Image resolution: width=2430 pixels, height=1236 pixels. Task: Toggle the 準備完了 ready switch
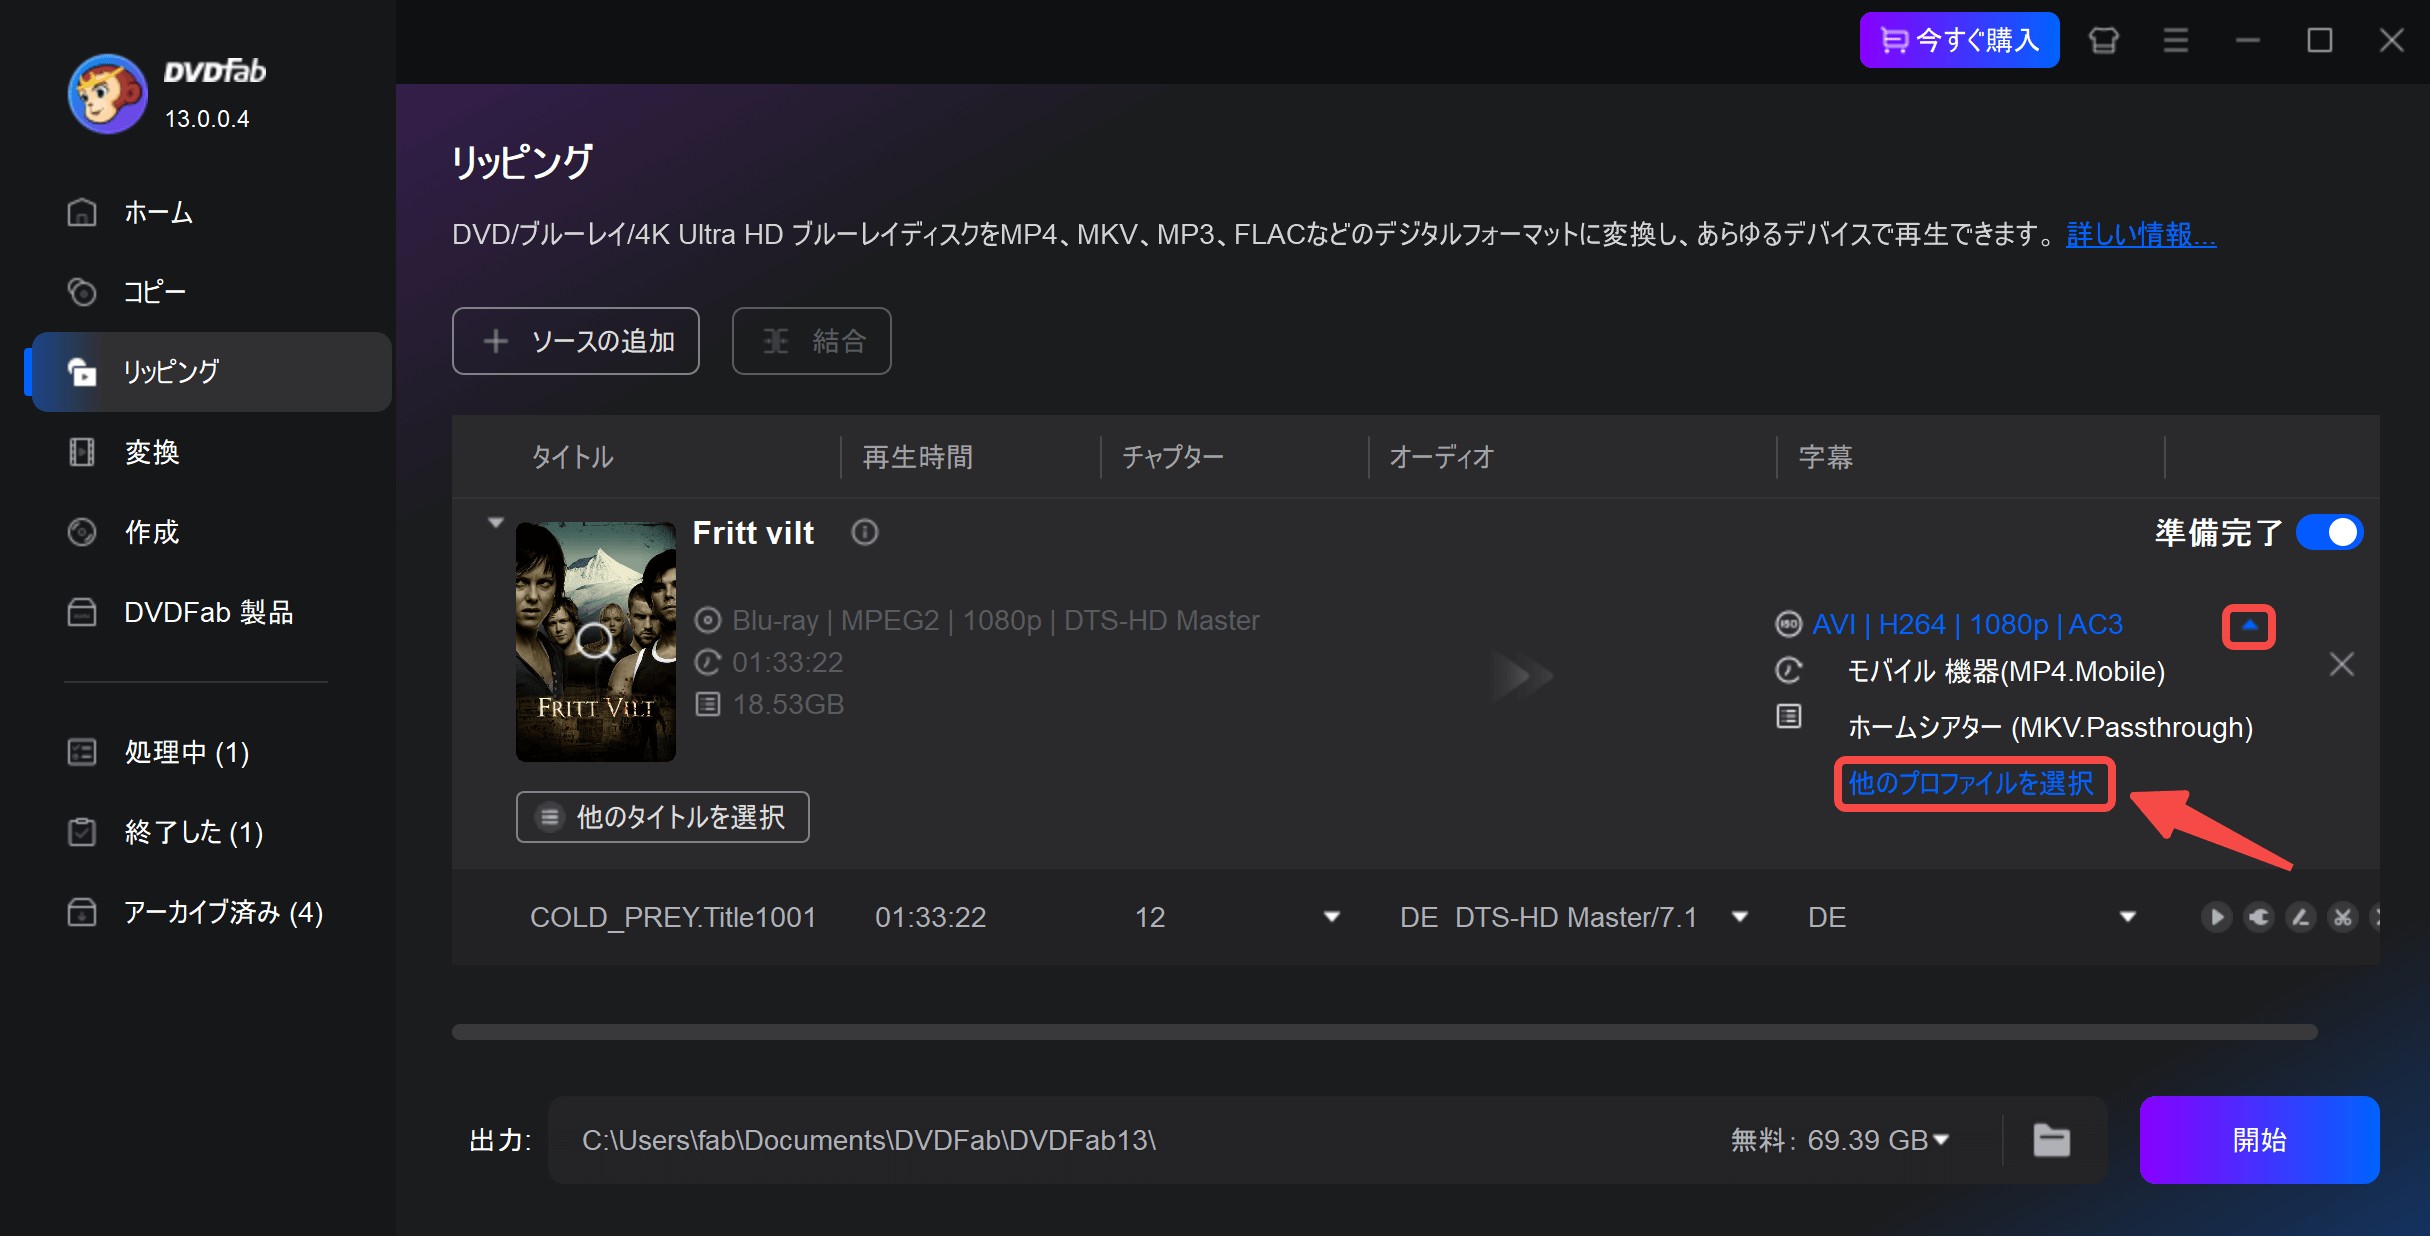pyautogui.click(x=2329, y=532)
